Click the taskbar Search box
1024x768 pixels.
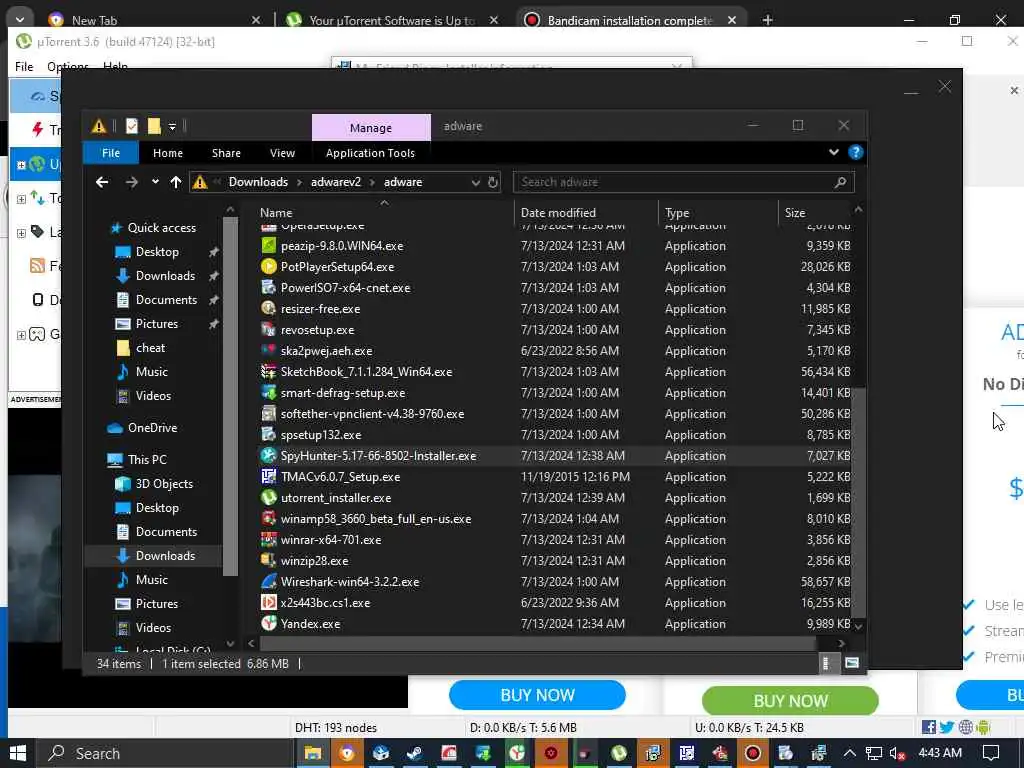point(165,753)
